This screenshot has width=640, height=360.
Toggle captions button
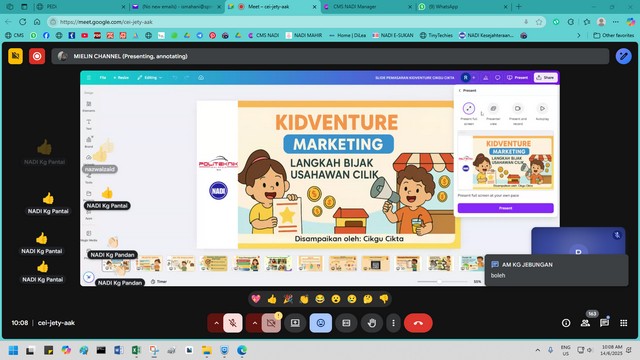point(346,323)
